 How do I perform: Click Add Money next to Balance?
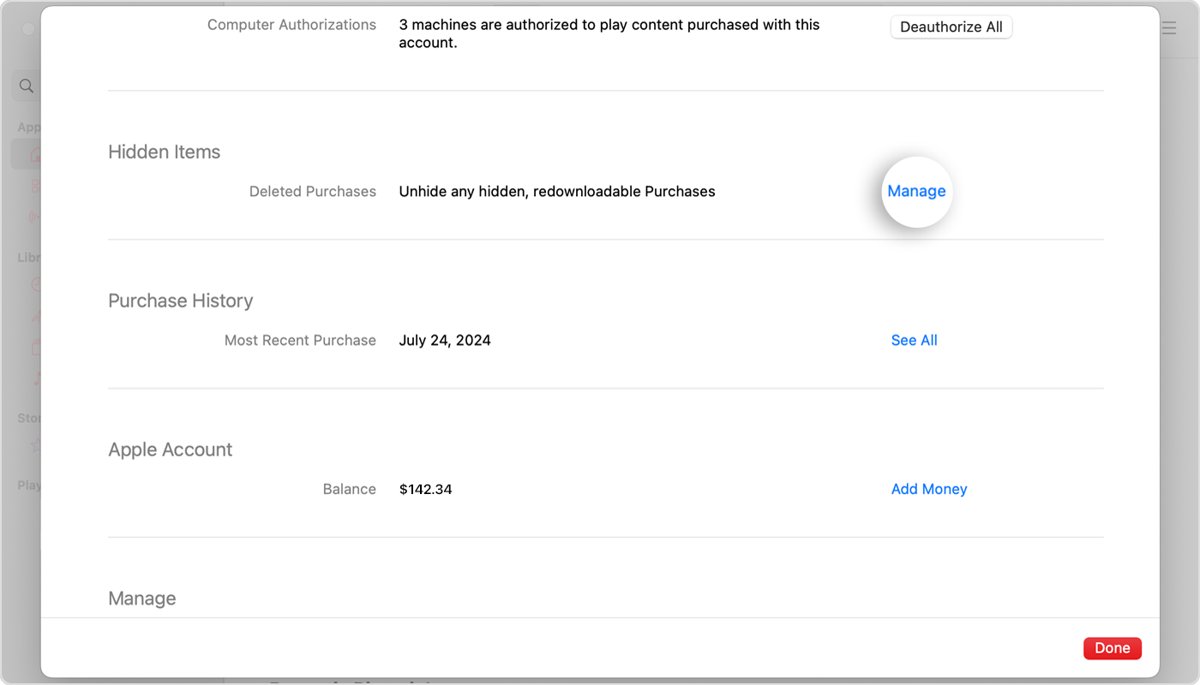(x=929, y=489)
